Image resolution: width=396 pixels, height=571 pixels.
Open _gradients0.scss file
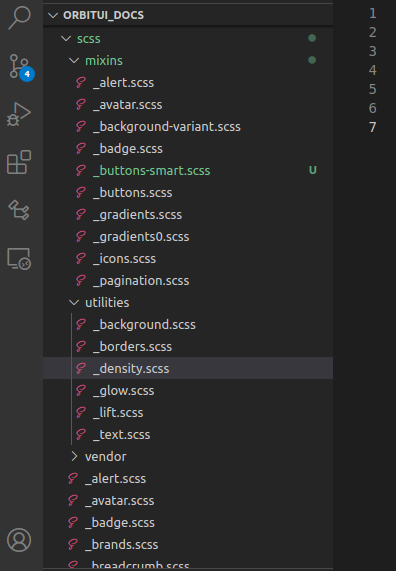coord(188,237)
